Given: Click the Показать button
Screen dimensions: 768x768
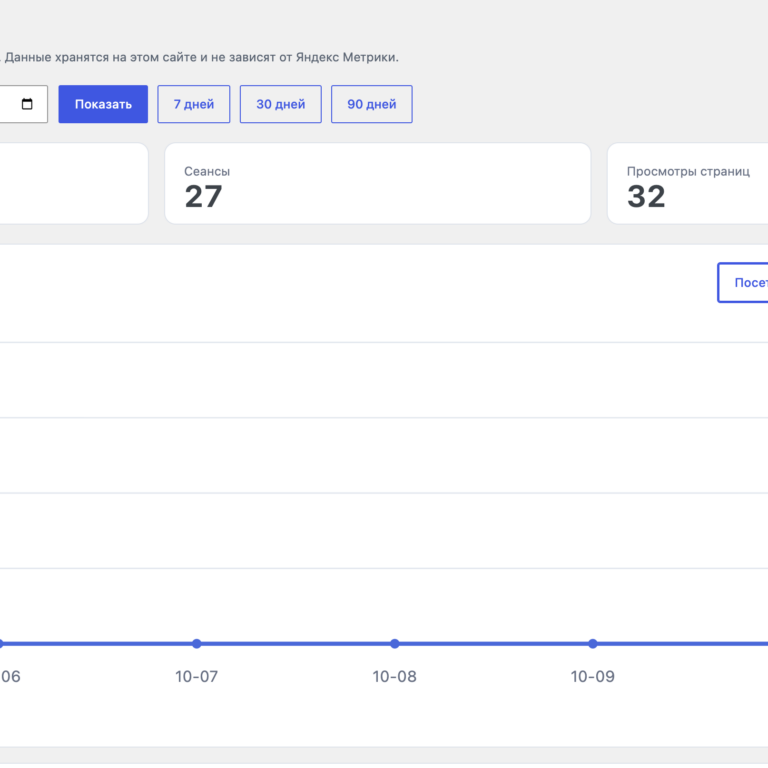Looking at the screenshot, I should pos(103,104).
